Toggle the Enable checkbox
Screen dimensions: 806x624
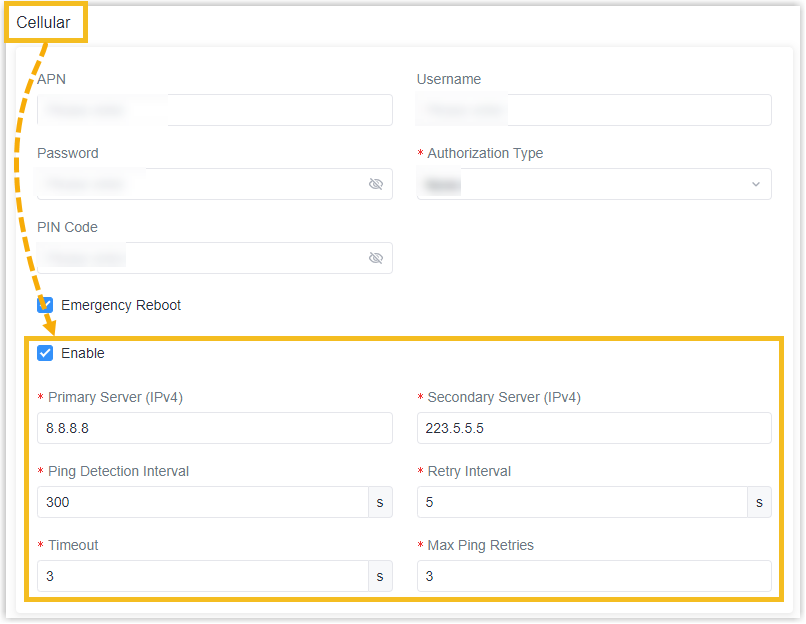[x=45, y=353]
